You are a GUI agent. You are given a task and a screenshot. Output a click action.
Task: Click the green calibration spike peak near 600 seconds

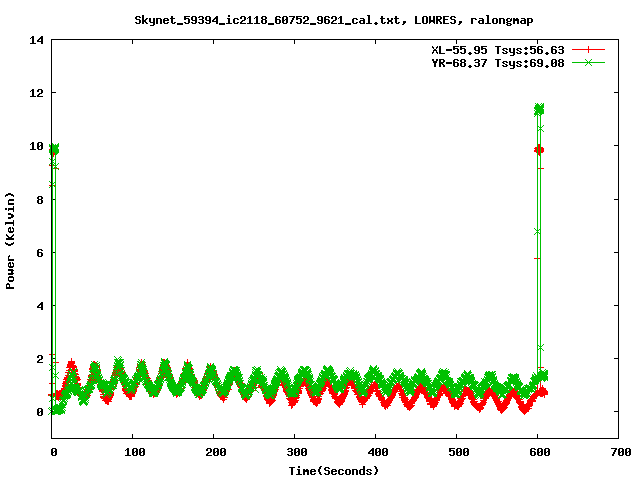tap(539, 109)
